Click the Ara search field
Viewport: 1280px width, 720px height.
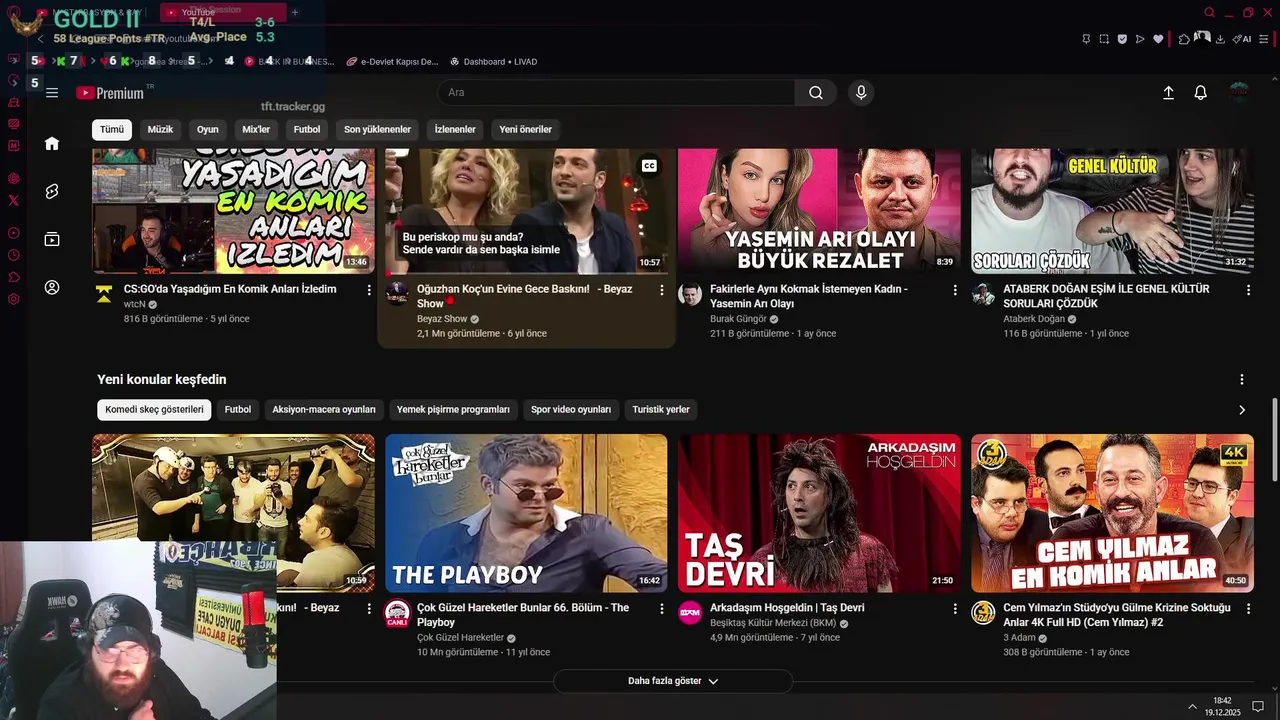coord(617,93)
